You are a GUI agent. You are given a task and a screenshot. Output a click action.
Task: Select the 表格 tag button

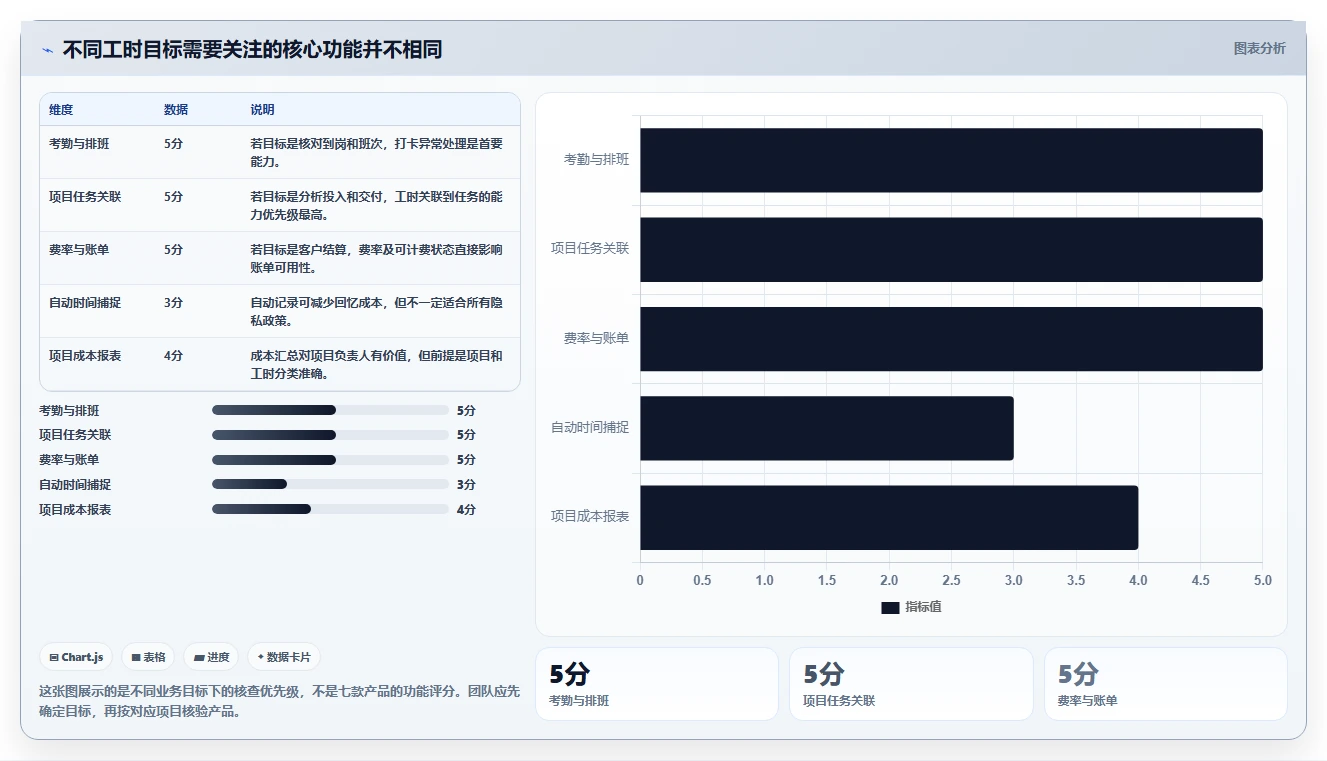pyautogui.click(x=148, y=657)
